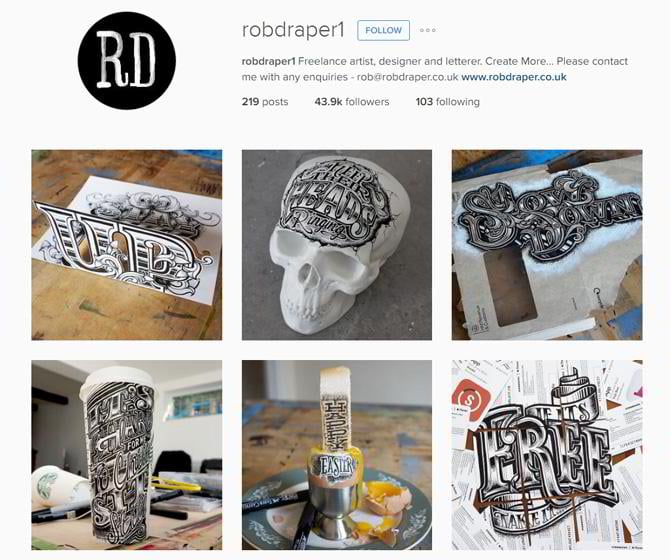Open the www.robdraper.co.uk website link
670x560 pixels.
coord(514,77)
